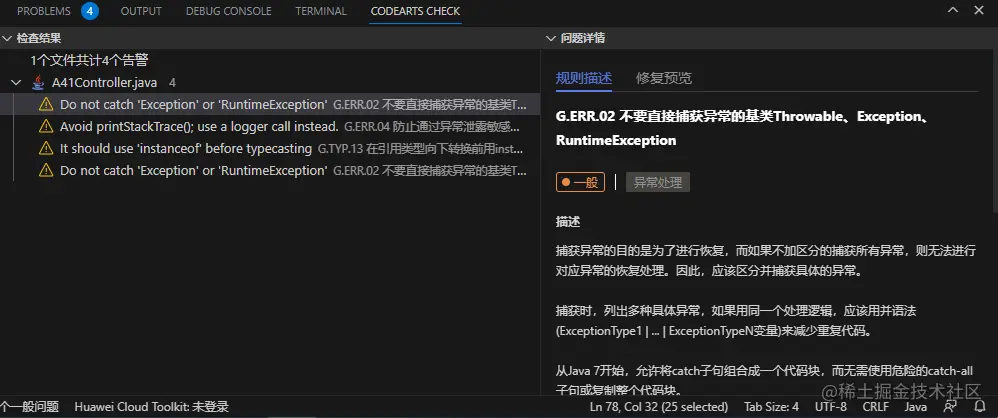
Task: Close the bottom panel with X icon
Action: (979, 10)
